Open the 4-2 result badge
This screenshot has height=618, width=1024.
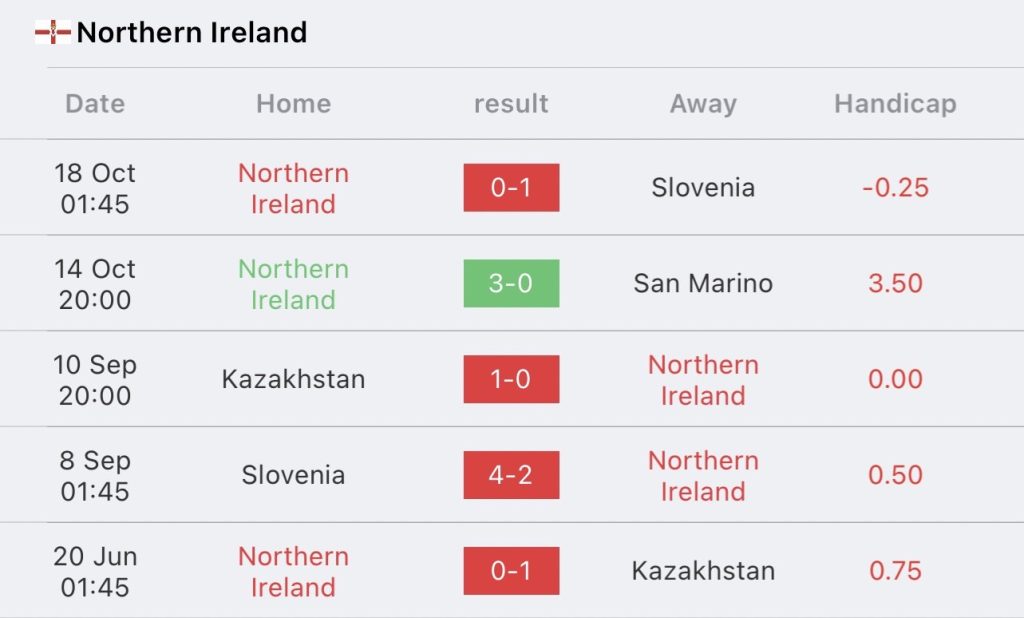point(511,475)
